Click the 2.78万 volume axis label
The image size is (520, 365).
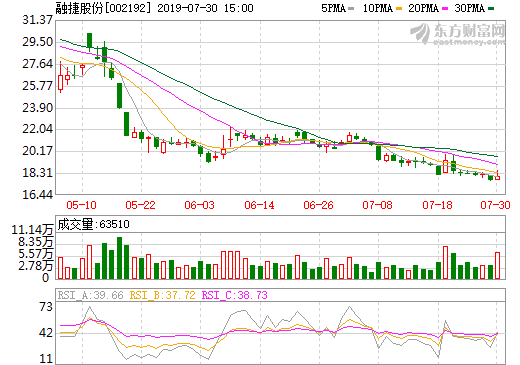(x=36, y=266)
